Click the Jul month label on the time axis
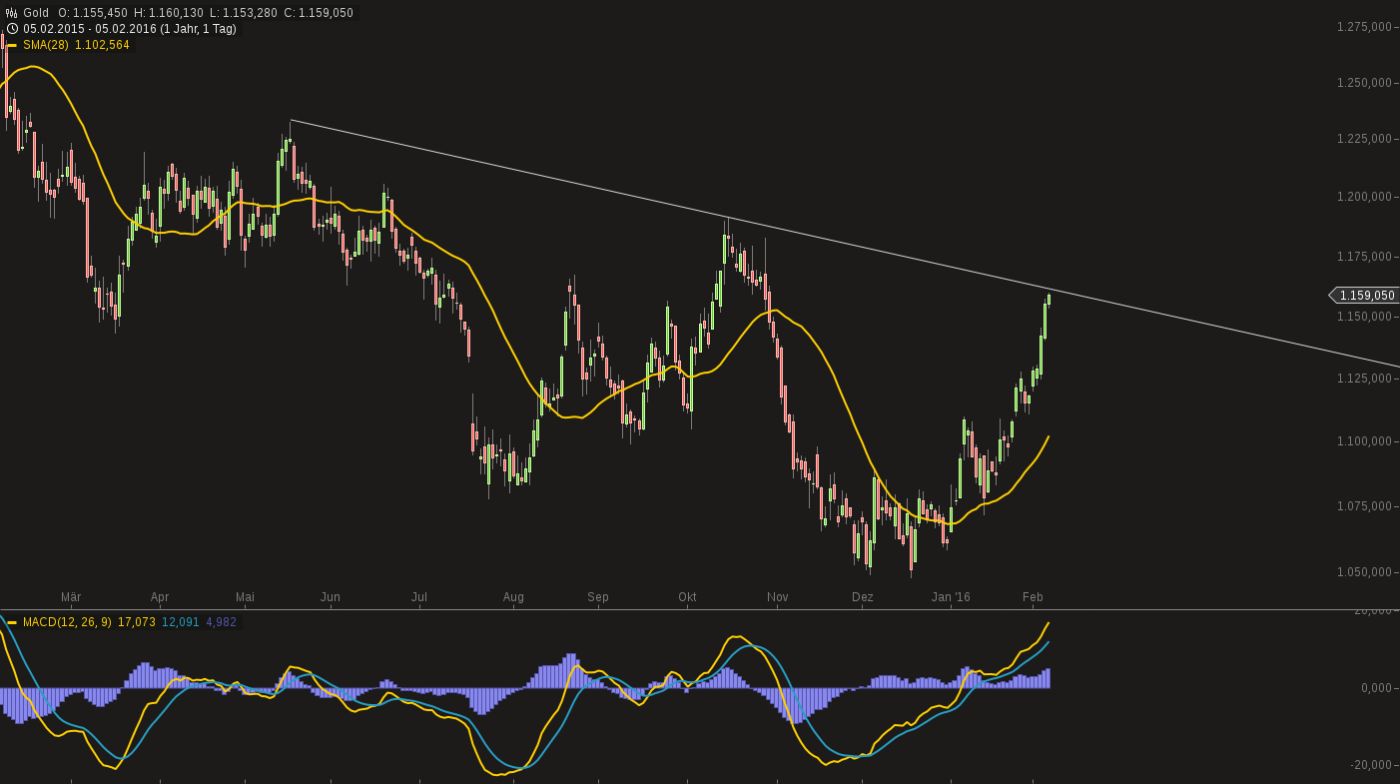This screenshot has width=1400, height=784. [419, 597]
